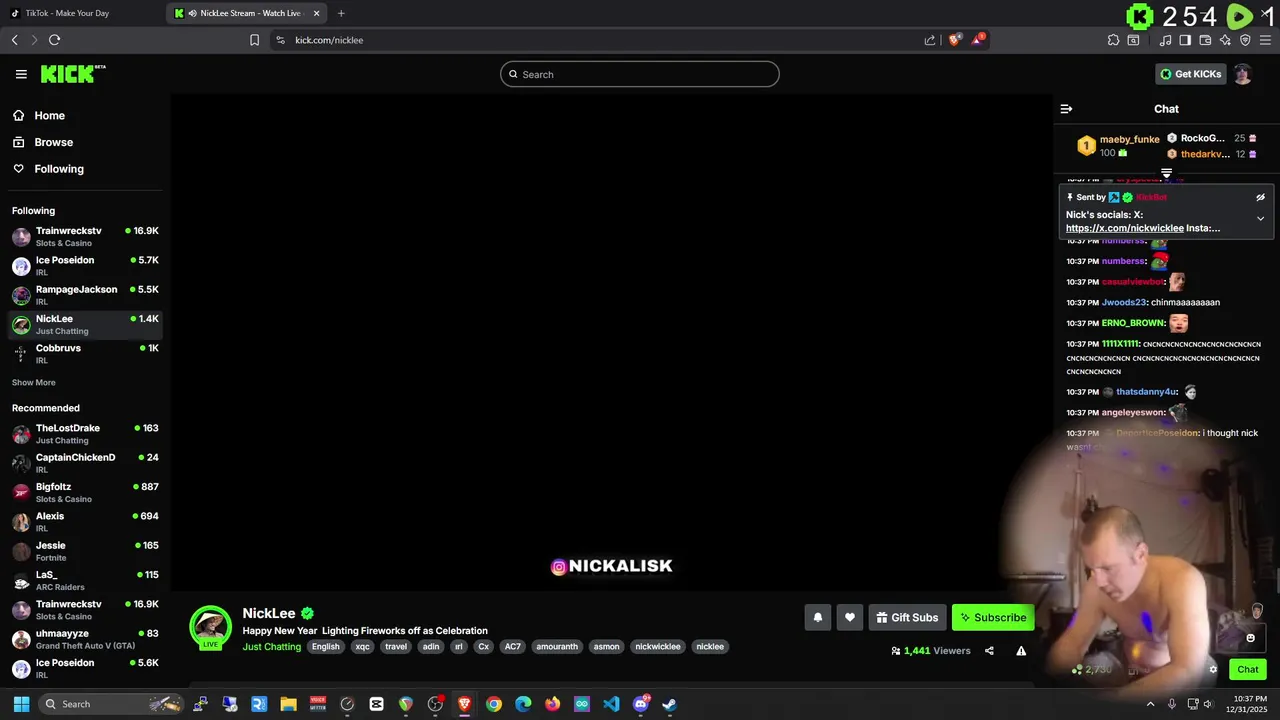1280x720 pixels.
Task: Open Jessie Fortnite channel
Action: (85, 551)
